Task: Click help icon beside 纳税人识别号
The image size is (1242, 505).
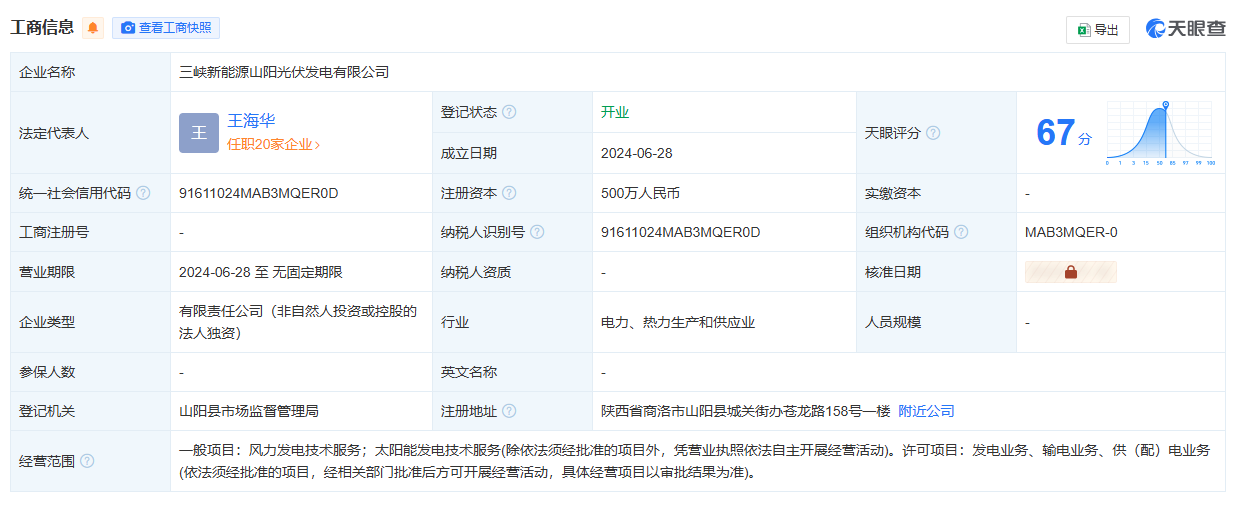Action: 538,232
